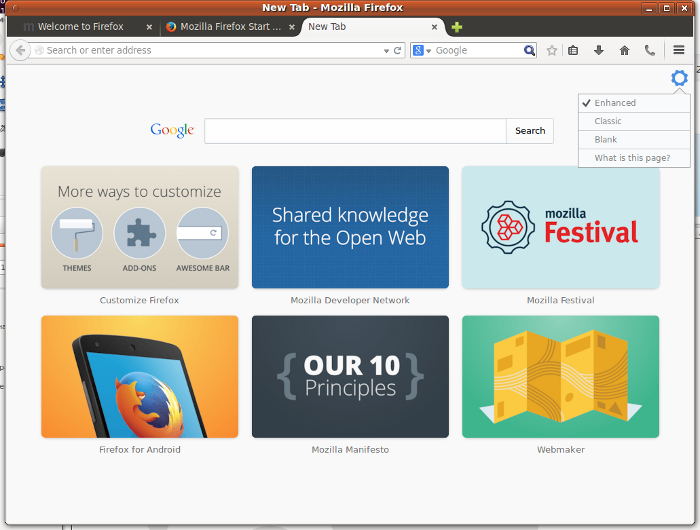700x530 pixels.
Task: Select the Blank new tab option
Action: pos(634,140)
